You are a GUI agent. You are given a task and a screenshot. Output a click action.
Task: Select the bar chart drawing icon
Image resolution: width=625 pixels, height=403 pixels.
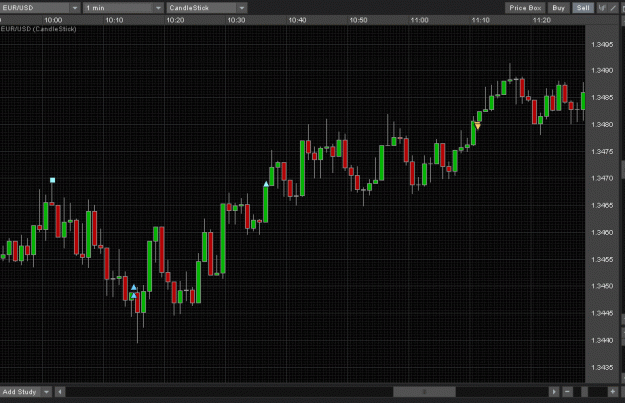pyautogui.click(x=602, y=8)
